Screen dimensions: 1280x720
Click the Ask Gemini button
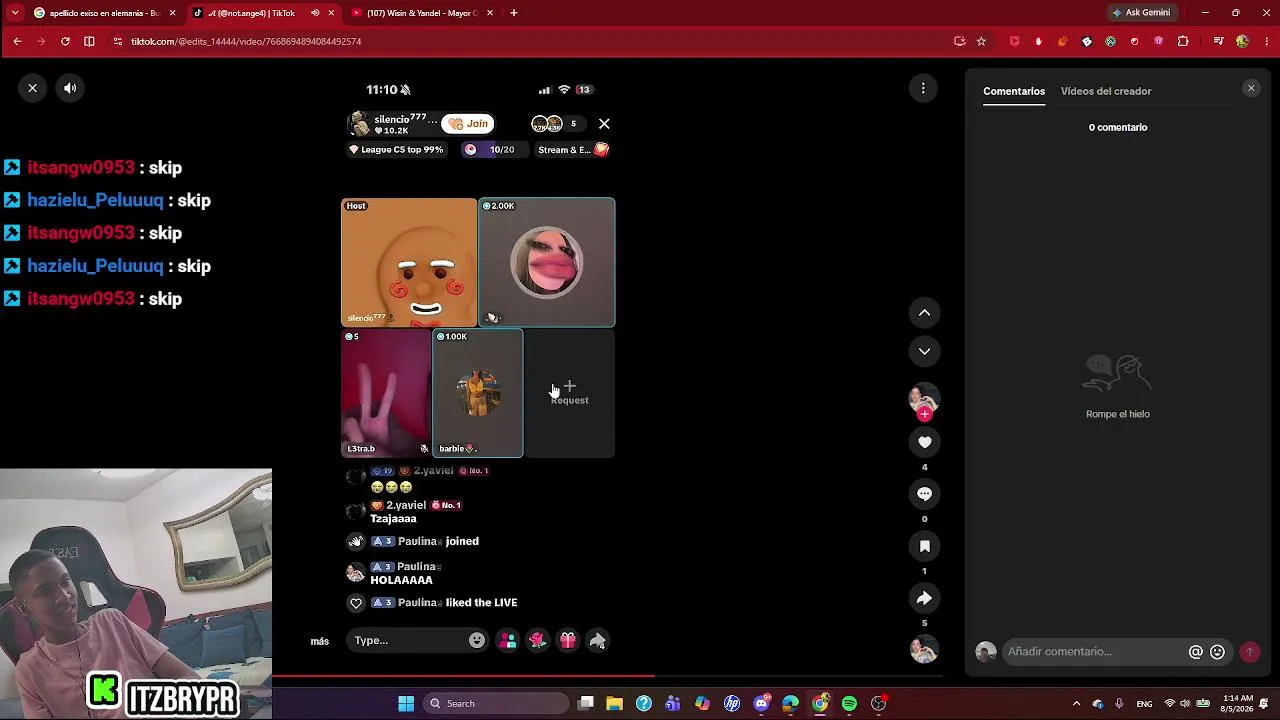[x=1140, y=13]
